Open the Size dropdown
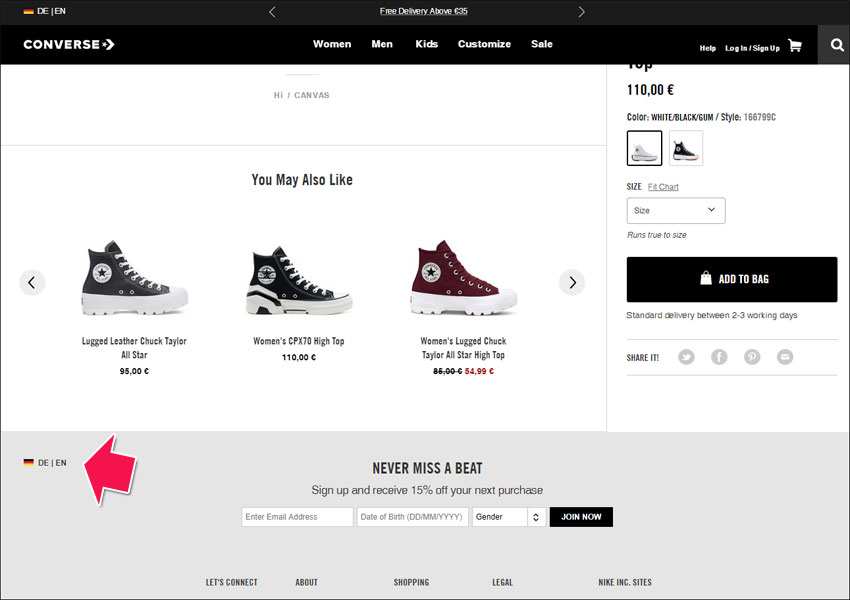Image resolution: width=850 pixels, height=600 pixels. click(x=676, y=210)
